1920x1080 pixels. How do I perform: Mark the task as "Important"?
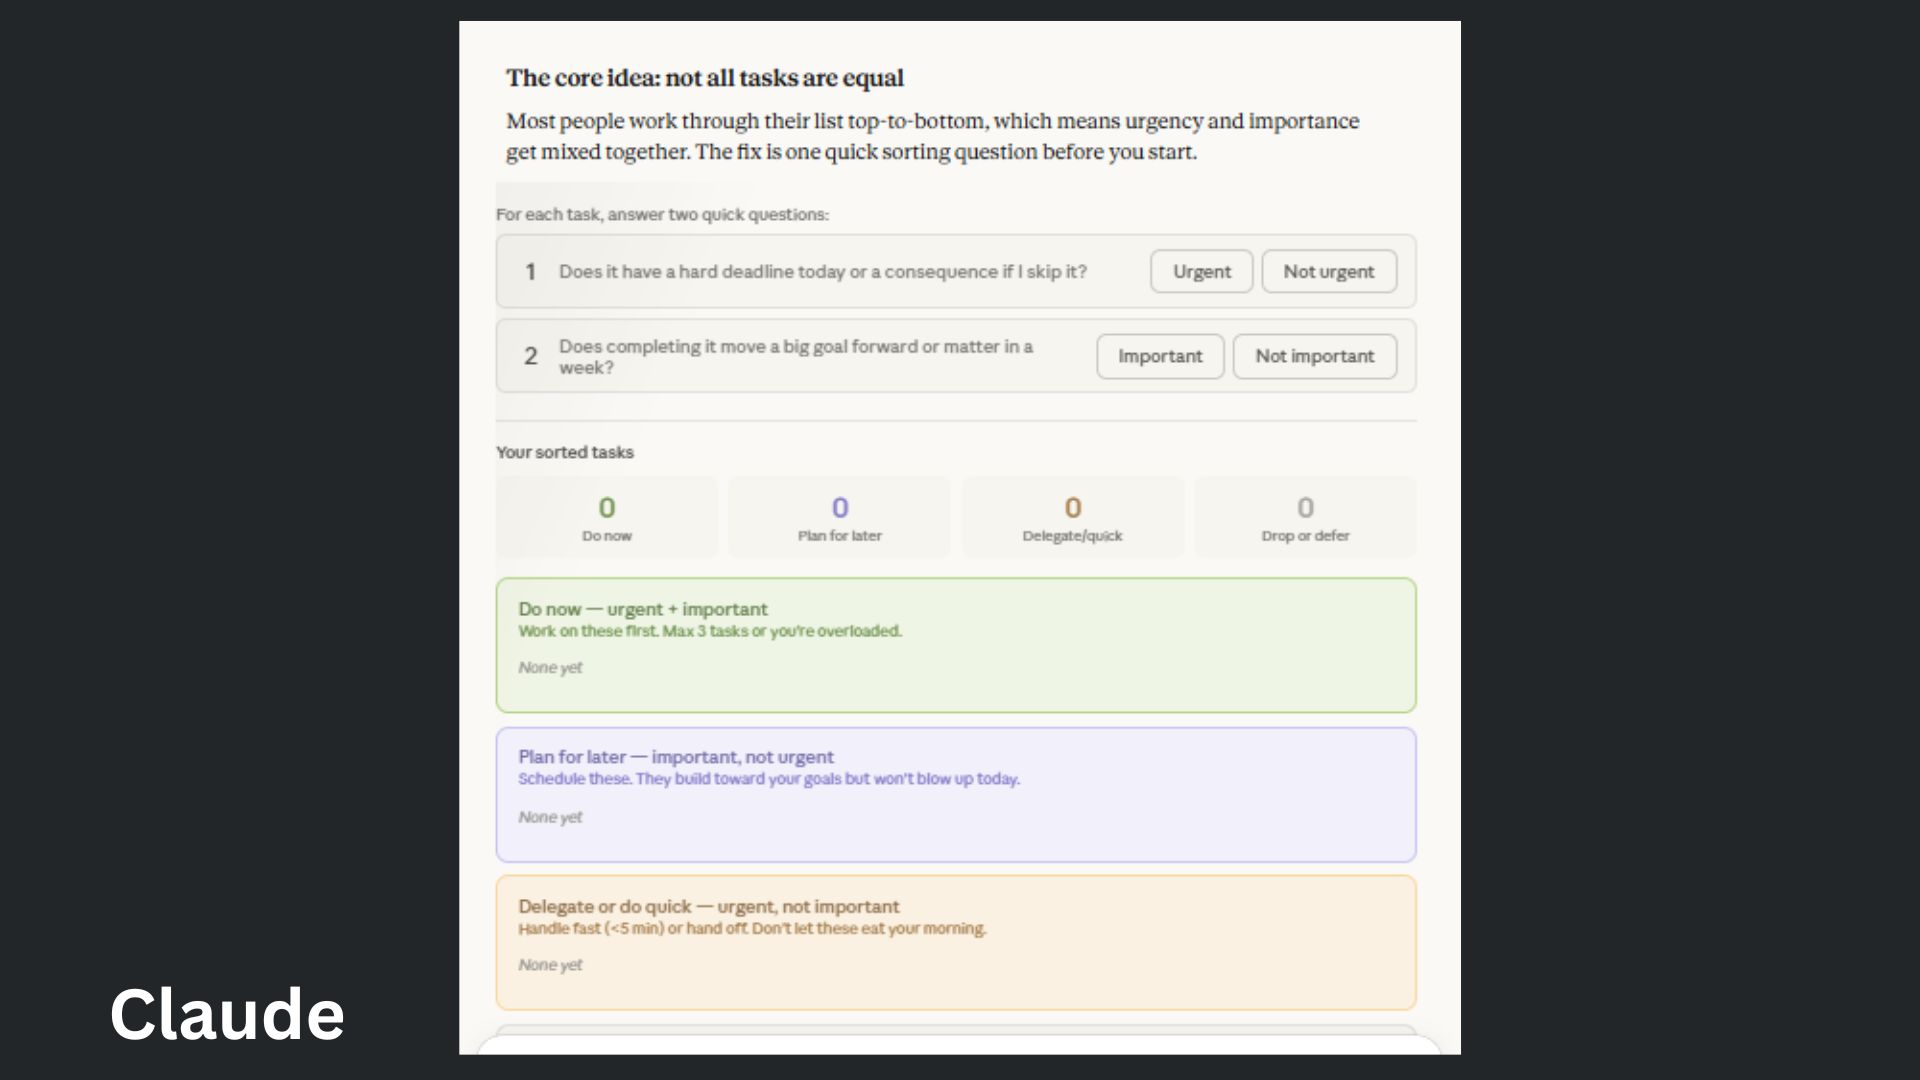pyautogui.click(x=1160, y=356)
